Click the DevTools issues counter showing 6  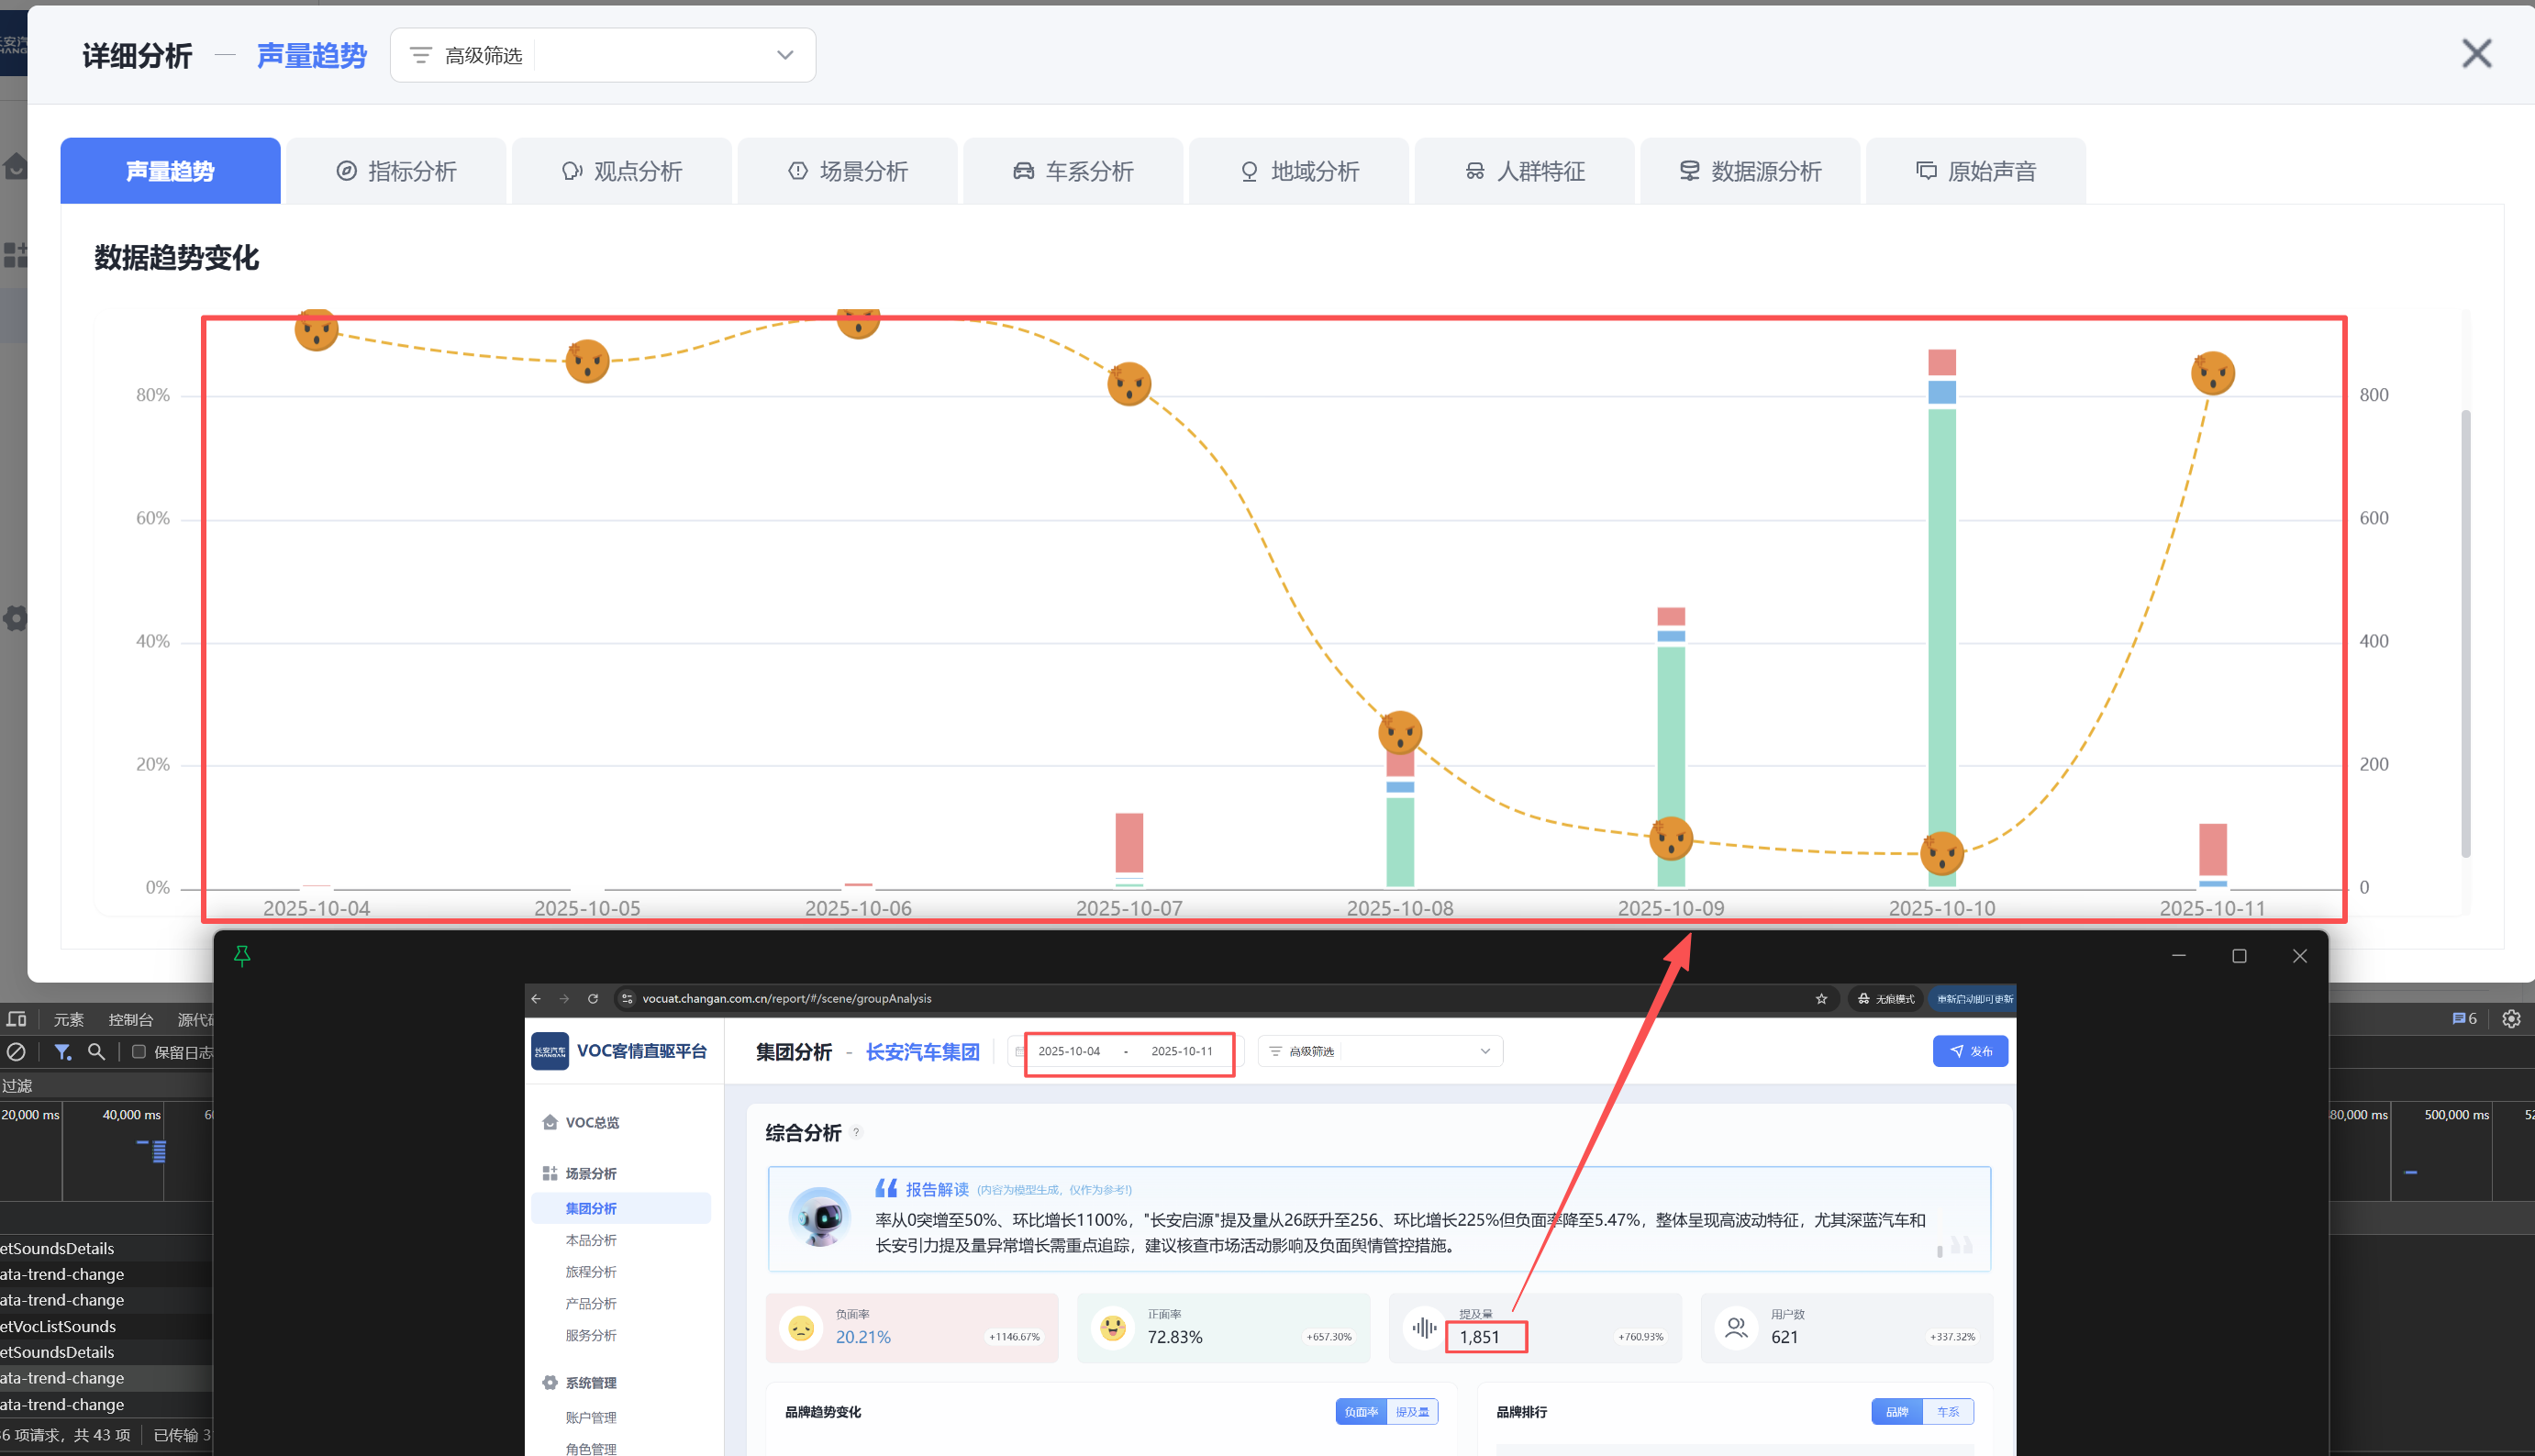[2464, 1019]
